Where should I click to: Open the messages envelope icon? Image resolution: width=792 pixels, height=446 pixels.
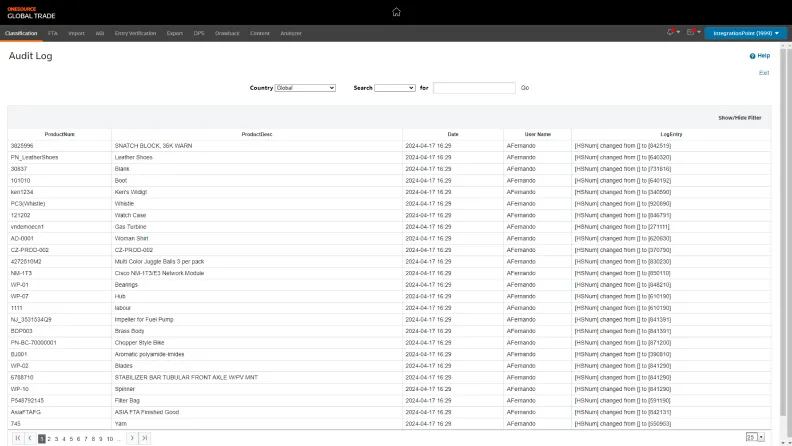click(x=692, y=33)
